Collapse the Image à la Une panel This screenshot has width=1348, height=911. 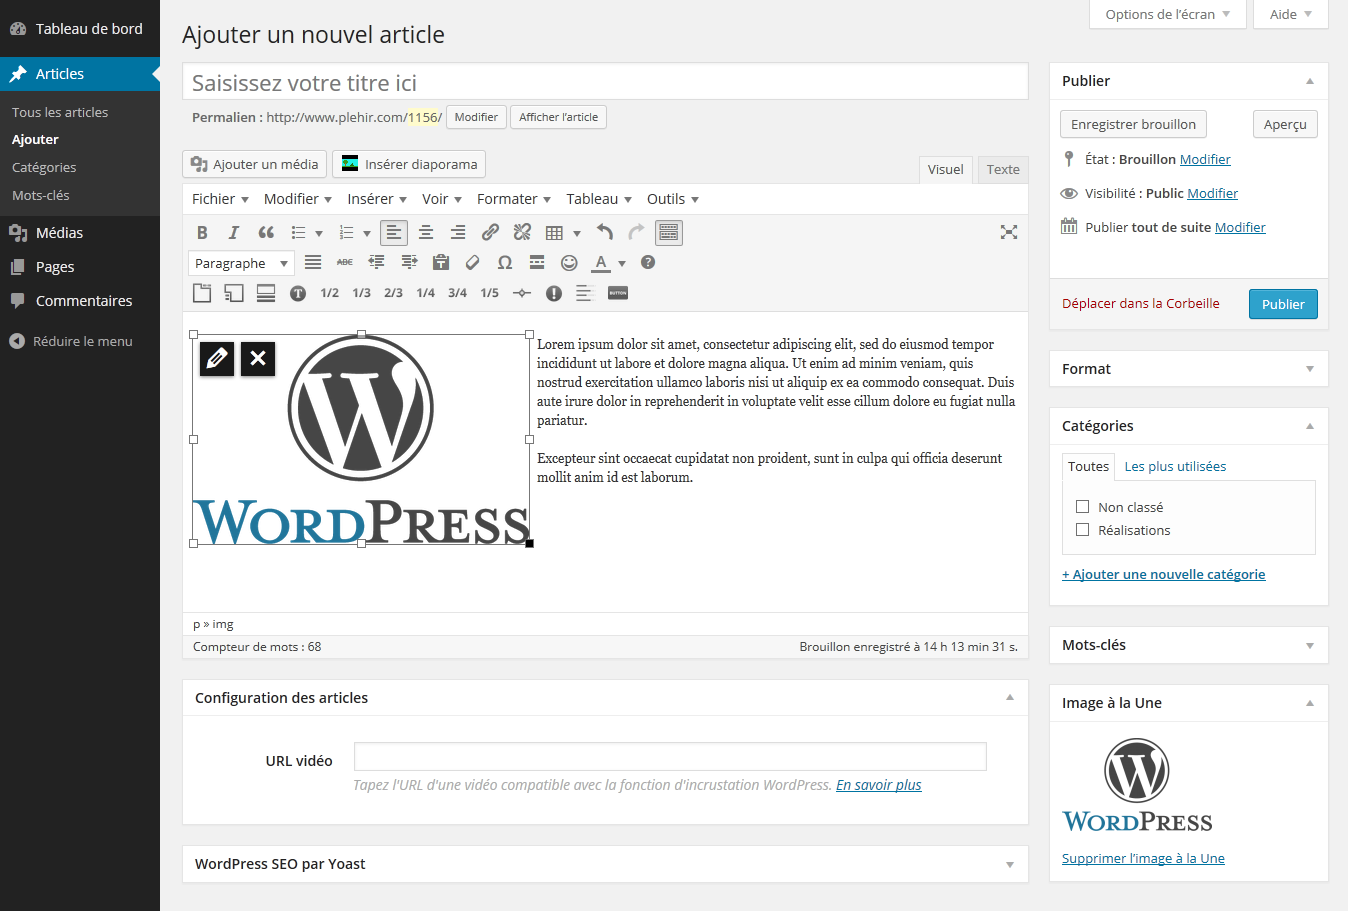point(1310,703)
